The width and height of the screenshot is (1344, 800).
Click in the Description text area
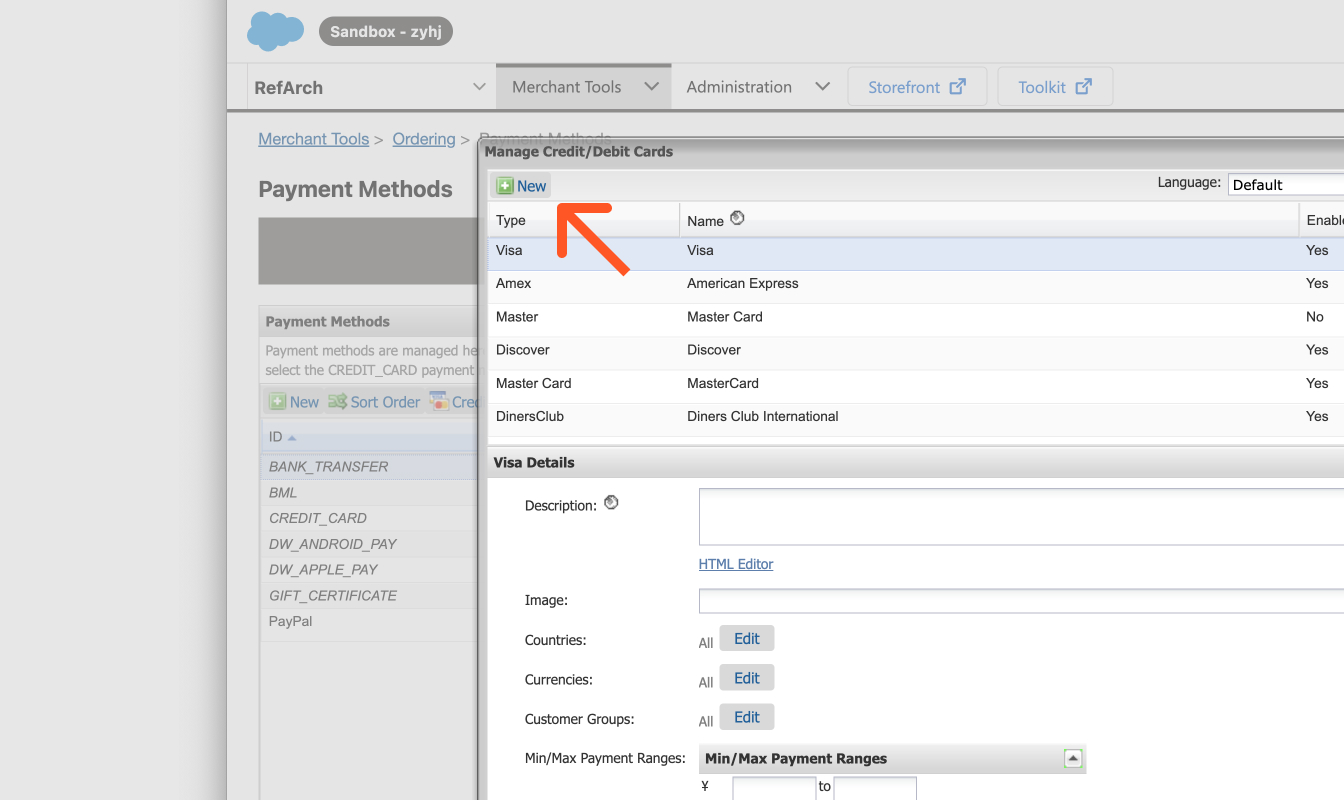tap(1021, 517)
